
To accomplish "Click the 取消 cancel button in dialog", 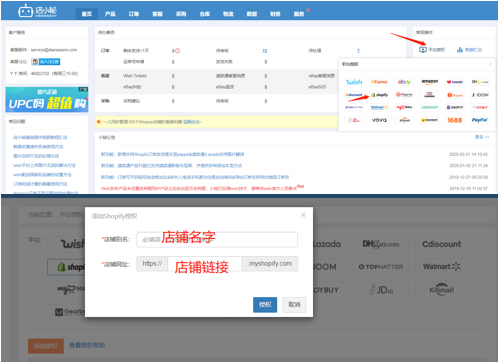I will coord(294,305).
